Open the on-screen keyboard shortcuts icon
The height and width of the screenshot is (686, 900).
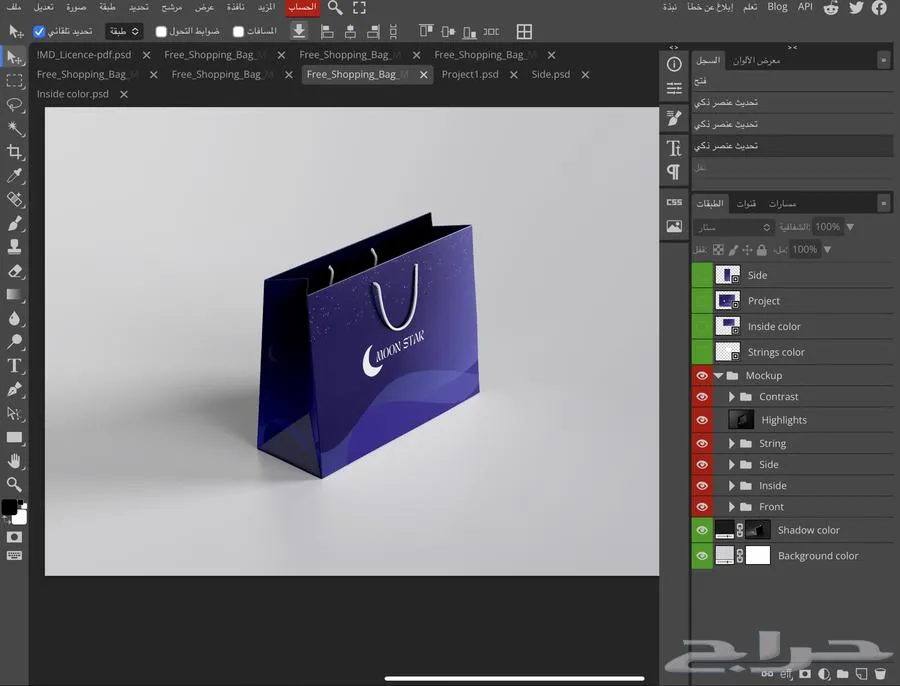[x=14, y=555]
